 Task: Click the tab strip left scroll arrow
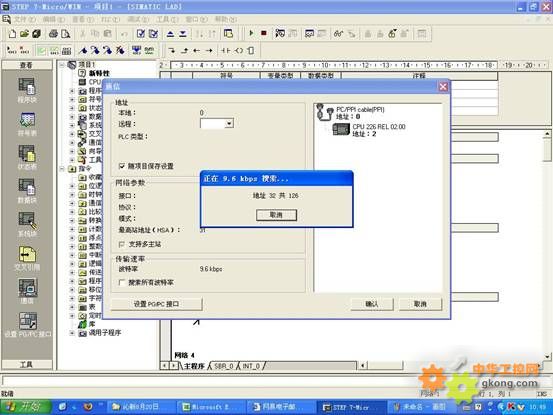(164, 366)
